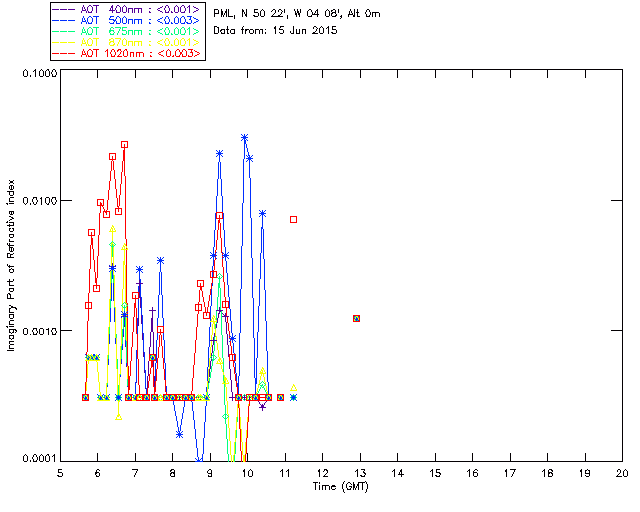Click the green dashed 675nm legend line
The height and width of the screenshot is (512, 640).
pyautogui.click(x=64, y=31)
